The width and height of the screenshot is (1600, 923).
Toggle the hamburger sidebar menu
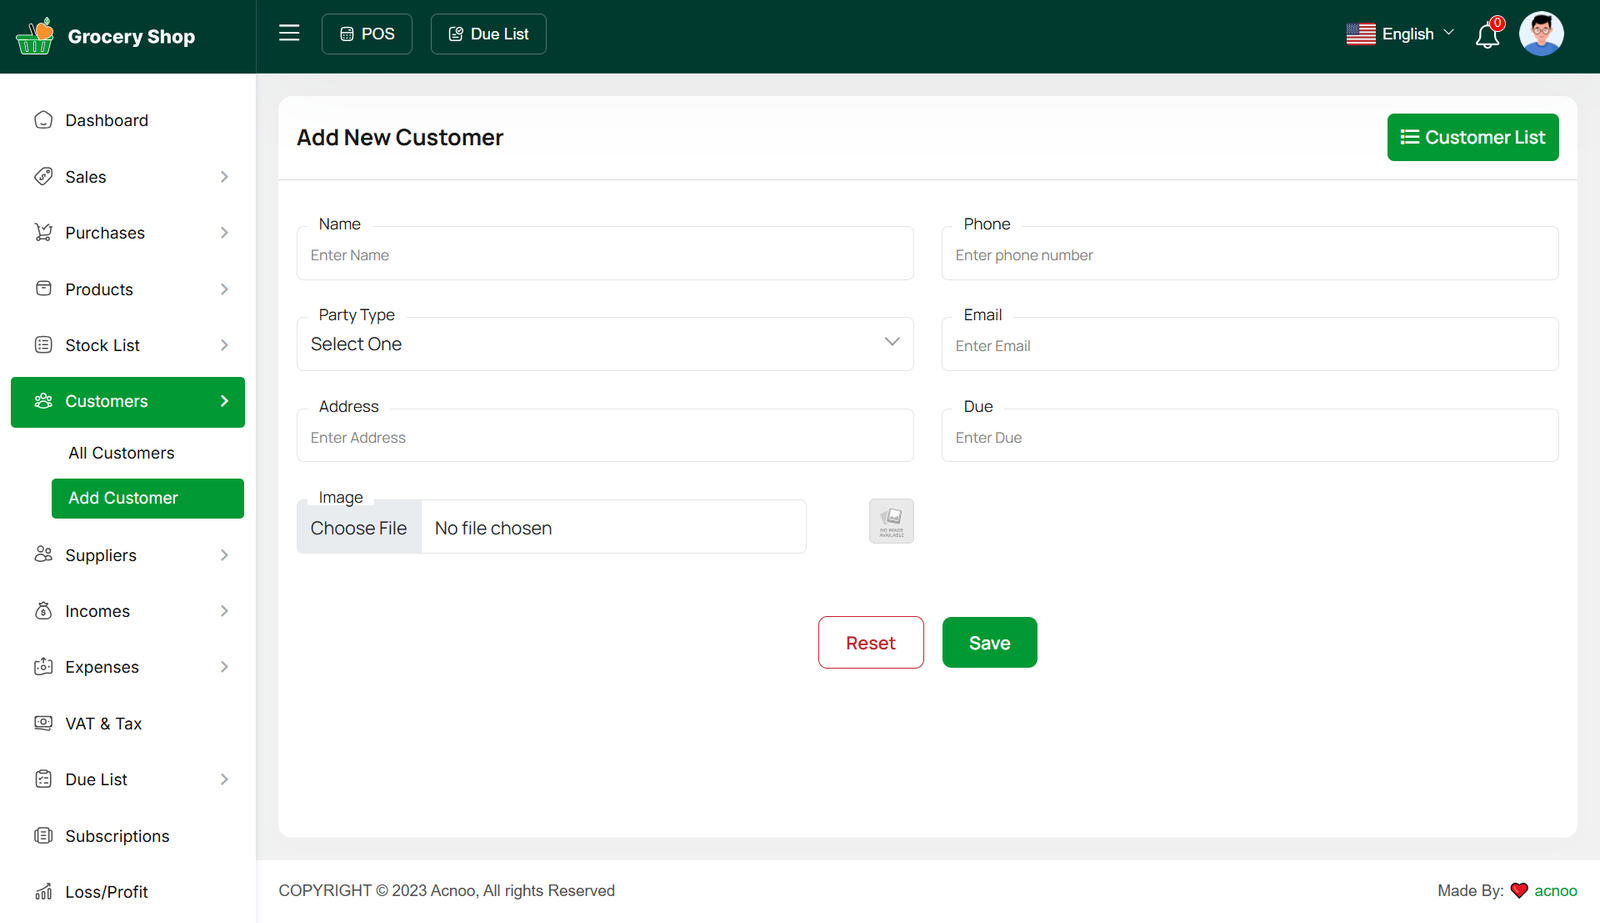289,33
